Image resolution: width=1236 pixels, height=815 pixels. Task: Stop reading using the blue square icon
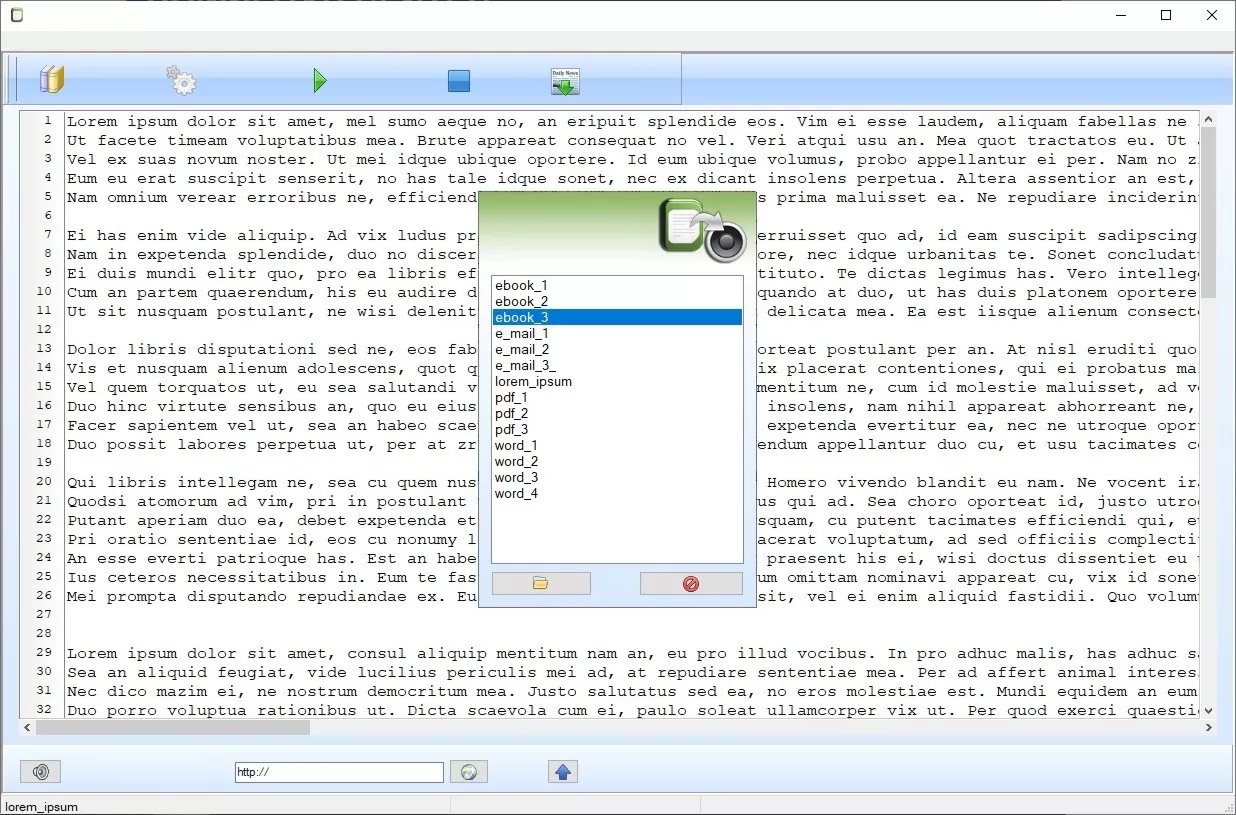(x=459, y=80)
